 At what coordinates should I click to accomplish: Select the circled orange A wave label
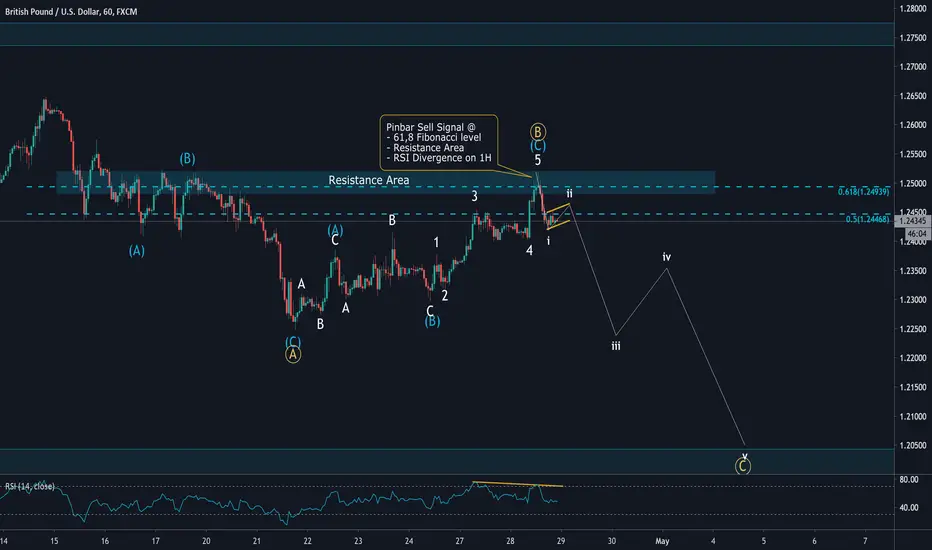[292, 355]
